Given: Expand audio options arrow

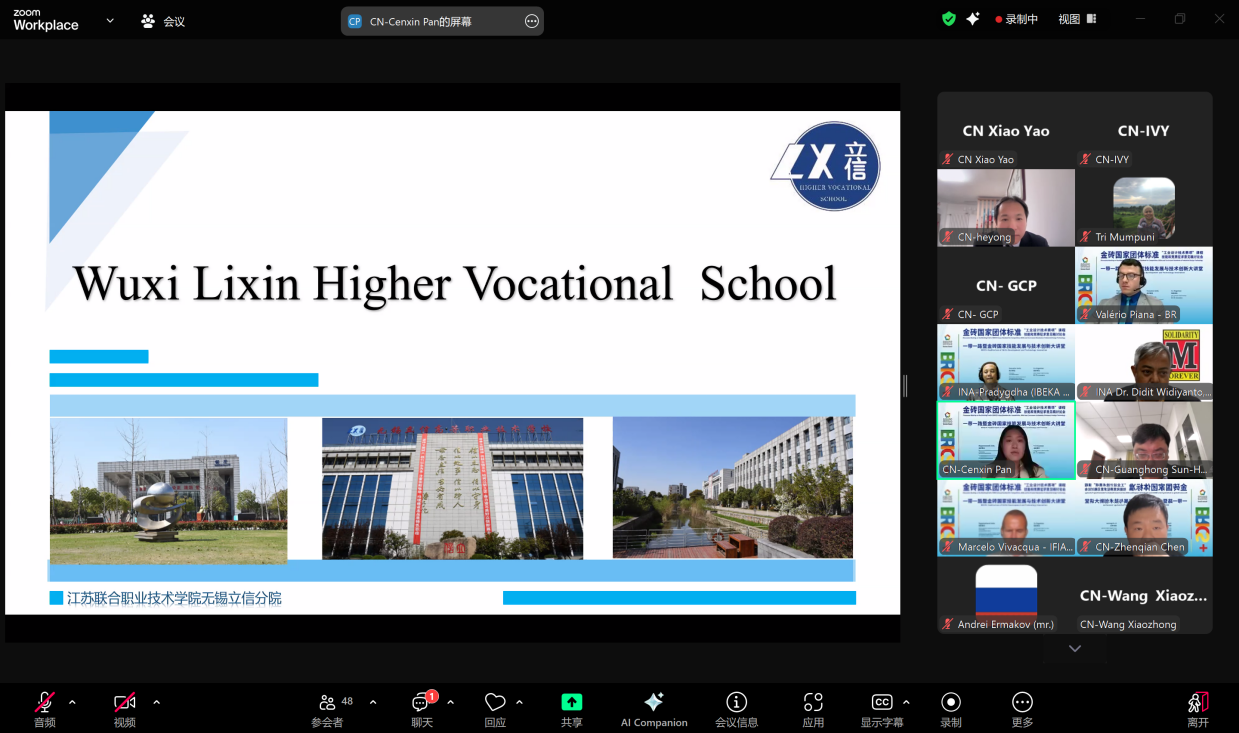Looking at the screenshot, I should (72, 702).
